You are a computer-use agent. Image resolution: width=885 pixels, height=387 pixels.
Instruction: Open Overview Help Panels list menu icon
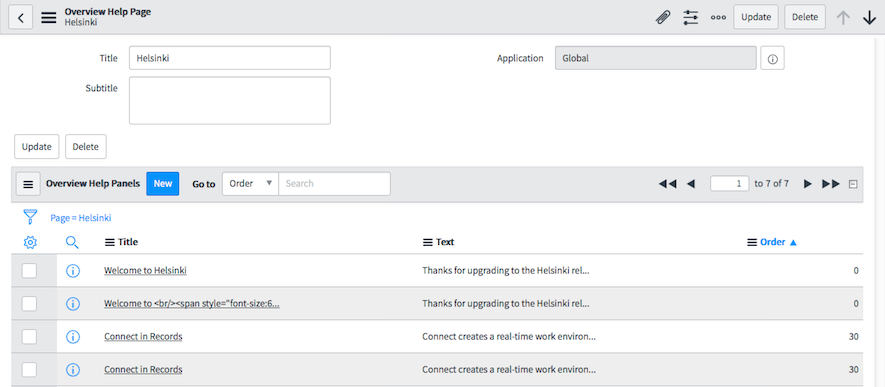[28, 184]
